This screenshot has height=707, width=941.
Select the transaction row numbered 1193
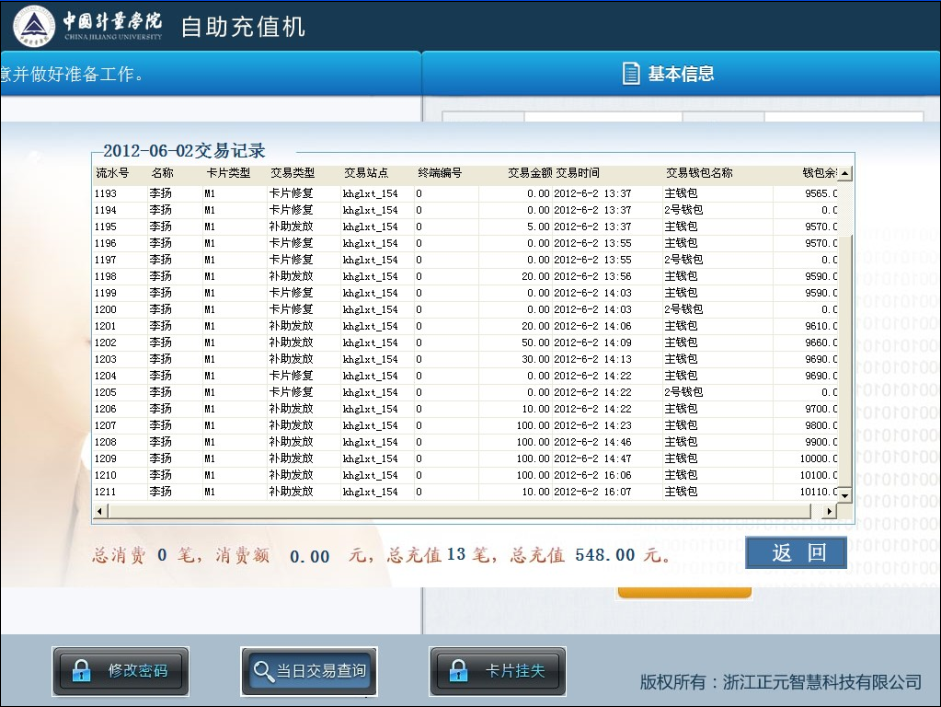300,193
